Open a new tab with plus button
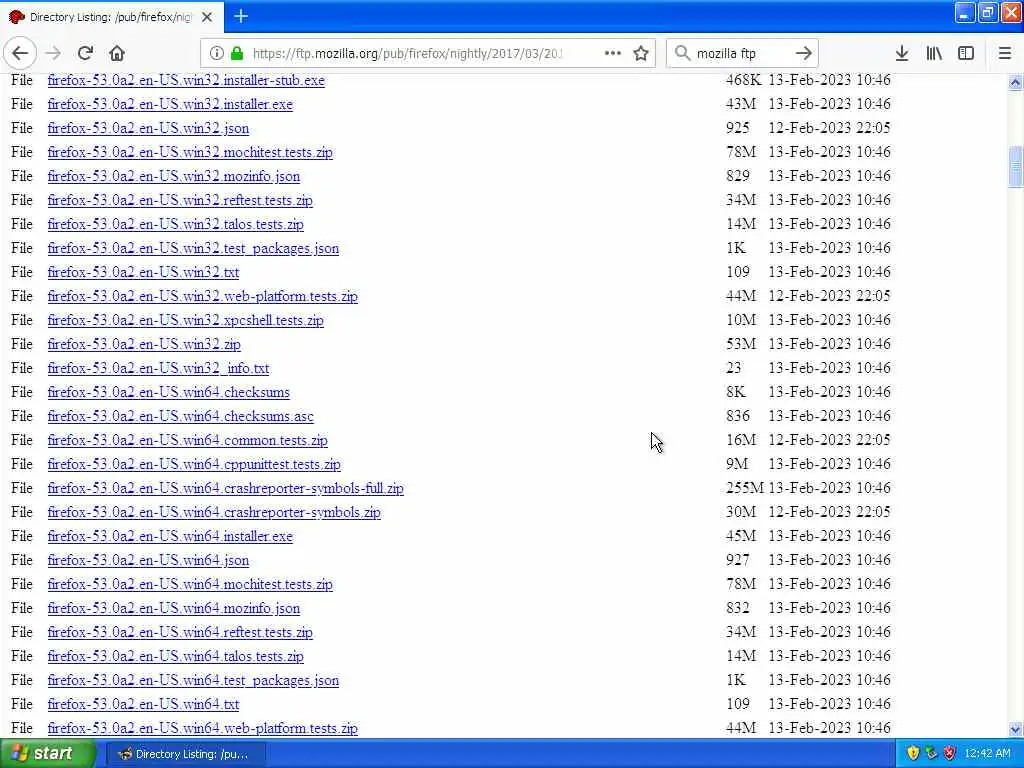 pyautogui.click(x=241, y=16)
